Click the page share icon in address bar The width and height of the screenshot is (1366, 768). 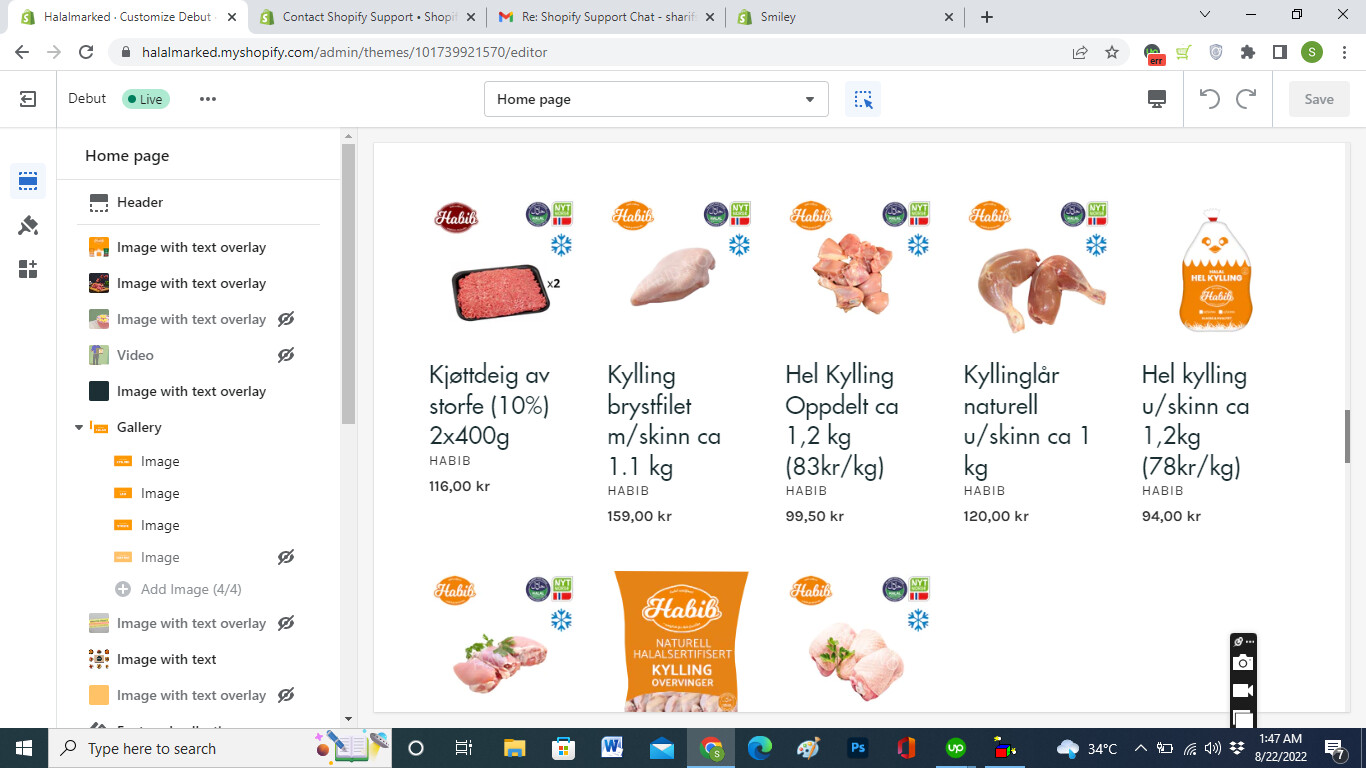[1080, 52]
